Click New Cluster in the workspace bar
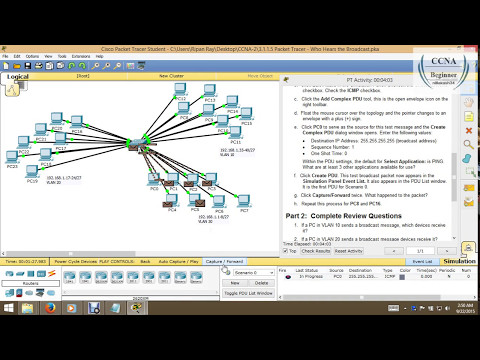This screenshot has width=480, height=360. tap(171, 76)
